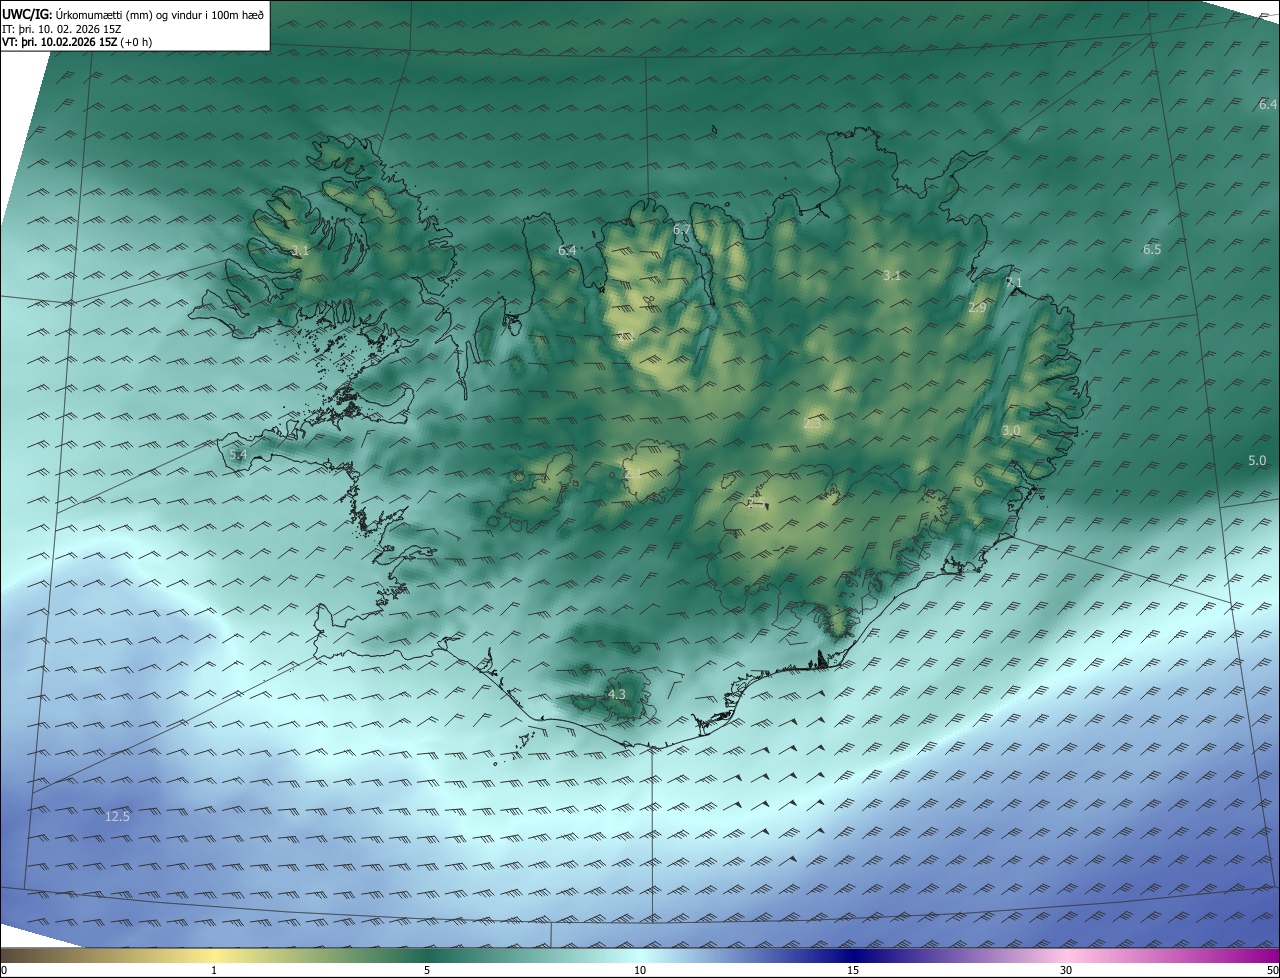Click the 3.0 value in the Eastfjords
1280x978 pixels.
tap(1011, 430)
